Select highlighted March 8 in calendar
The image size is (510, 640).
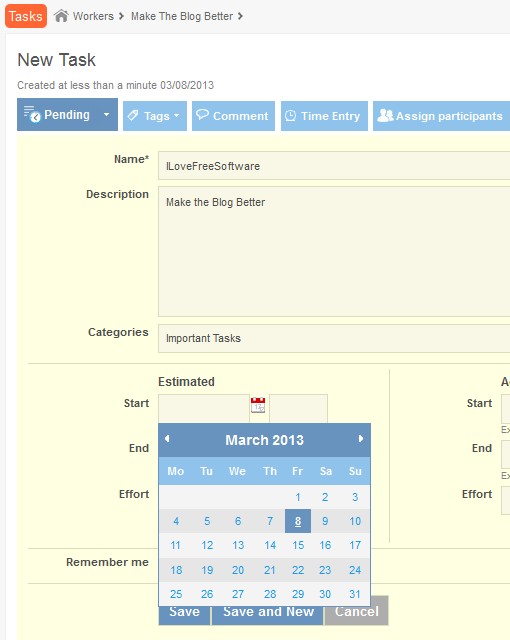(298, 521)
